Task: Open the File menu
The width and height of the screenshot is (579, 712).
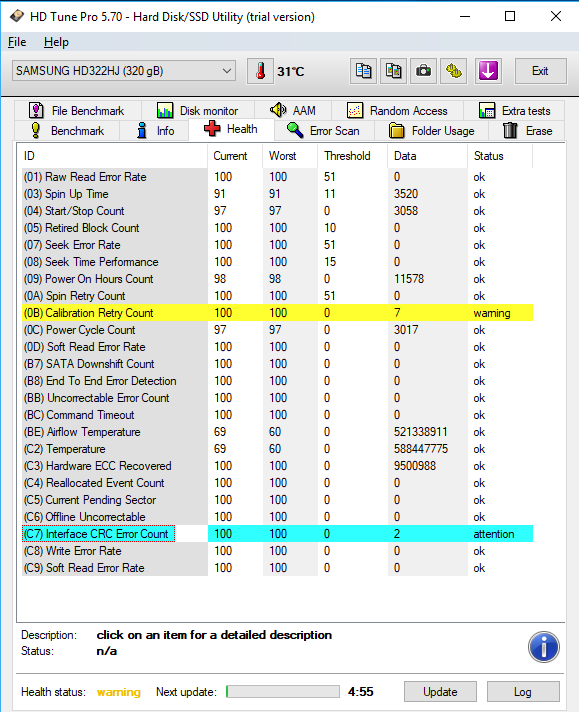Action: click(17, 42)
